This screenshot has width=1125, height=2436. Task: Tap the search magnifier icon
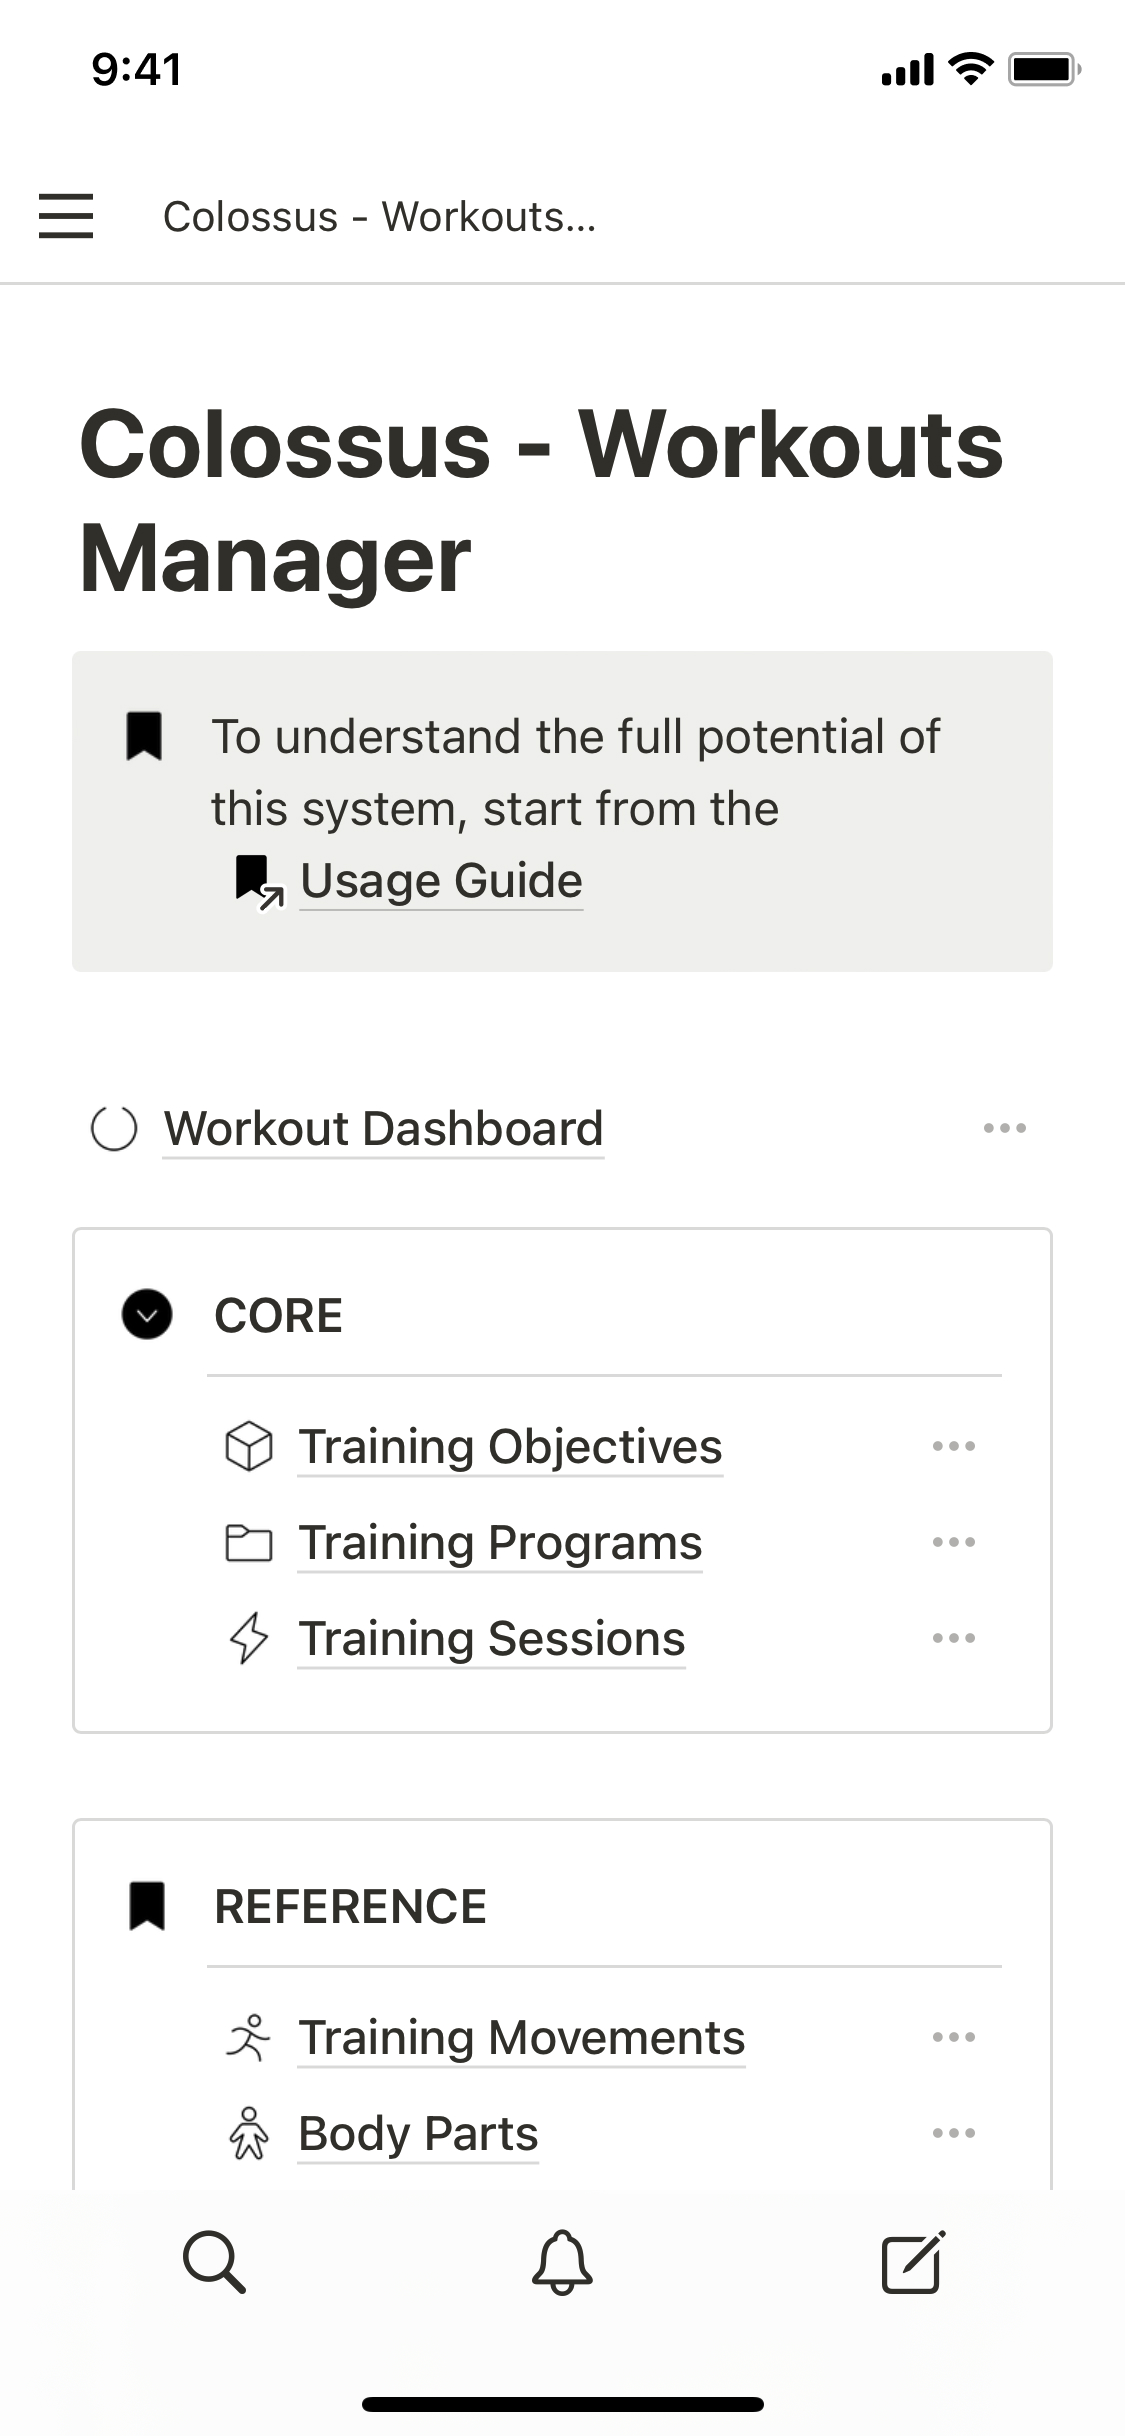click(214, 2261)
